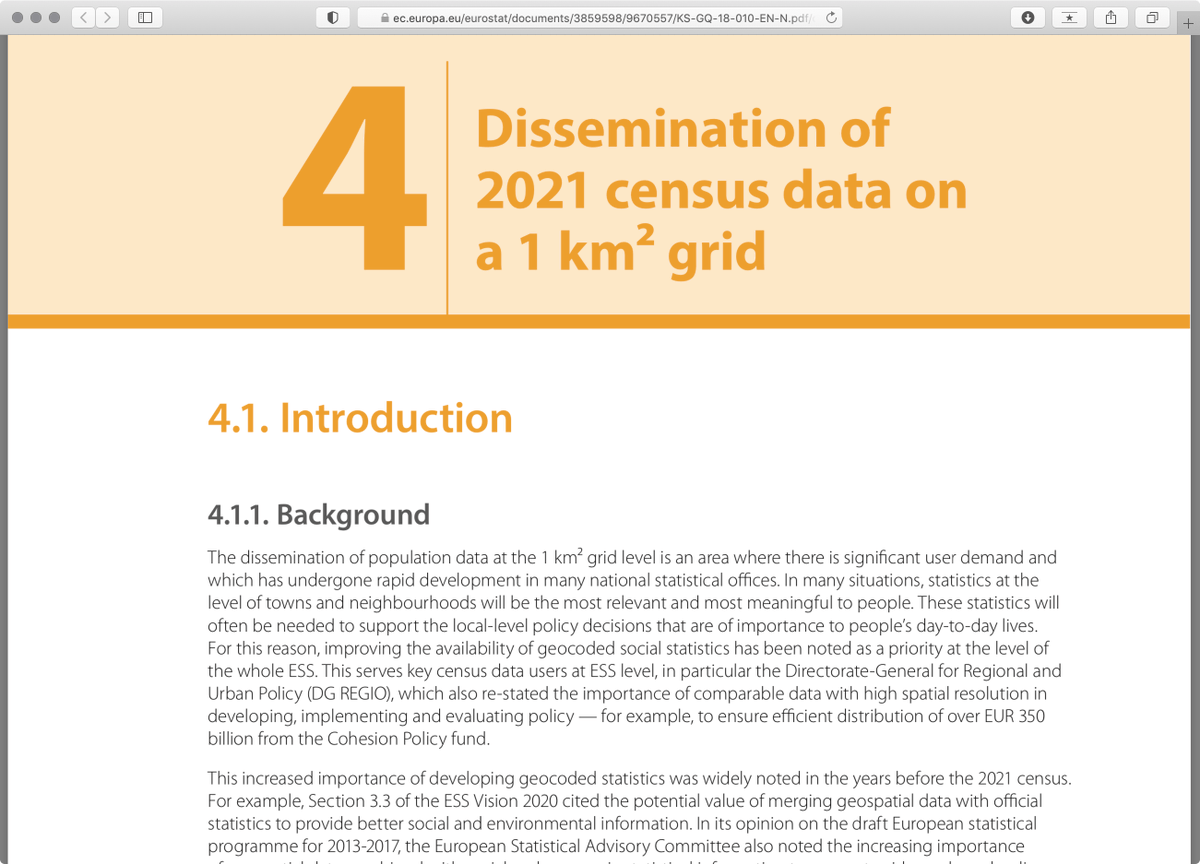Click the large orange chapter number 4

[x=354, y=181]
